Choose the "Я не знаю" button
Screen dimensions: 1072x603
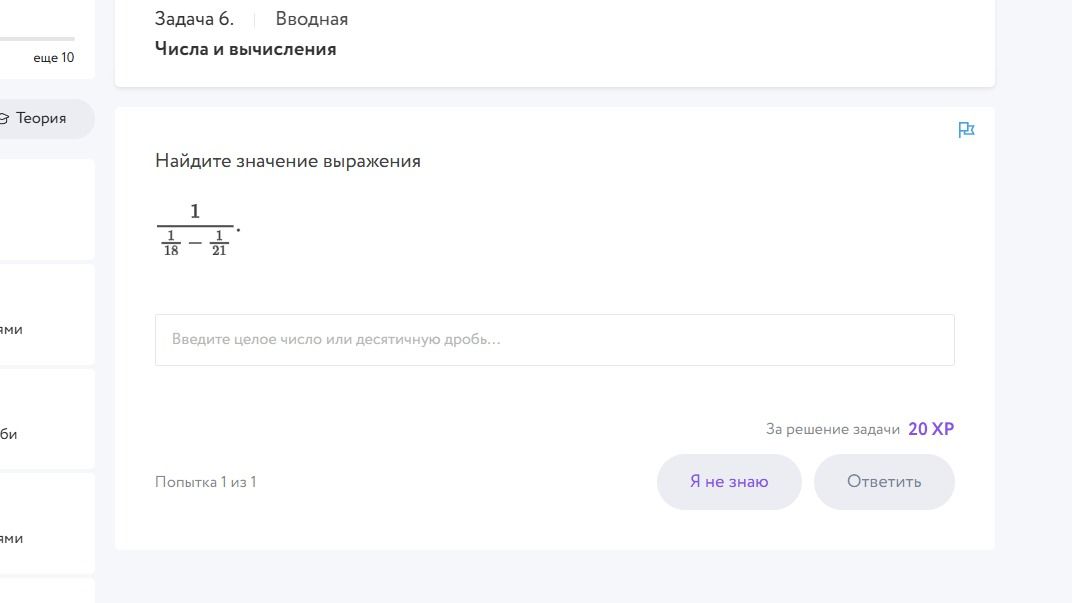729,482
